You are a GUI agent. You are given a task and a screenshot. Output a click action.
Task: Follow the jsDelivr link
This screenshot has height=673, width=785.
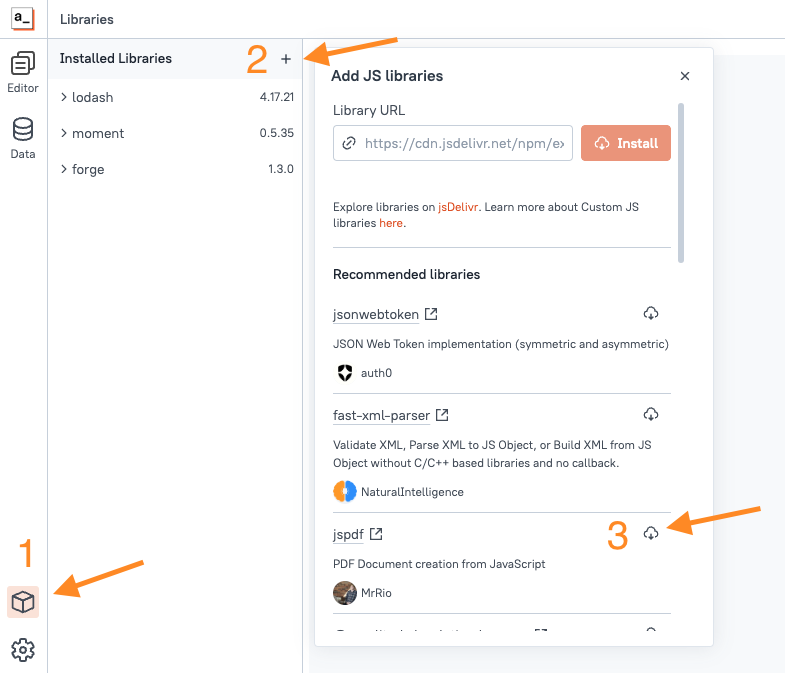click(x=458, y=207)
